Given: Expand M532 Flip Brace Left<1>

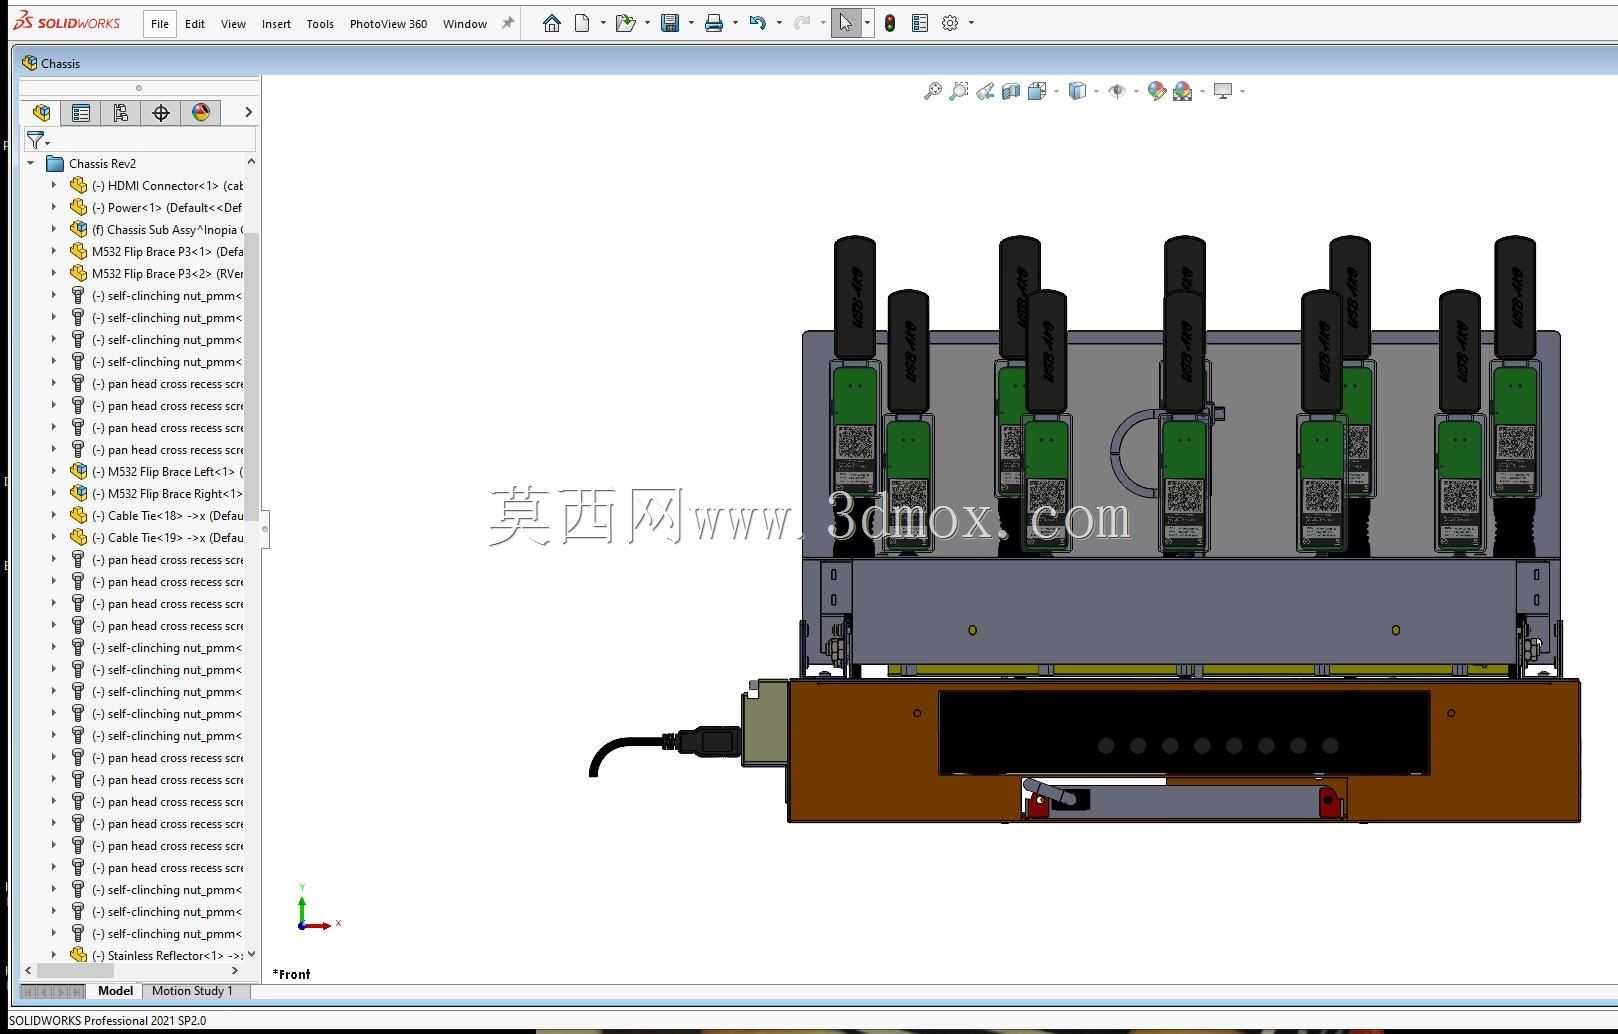Looking at the screenshot, I should (54, 471).
